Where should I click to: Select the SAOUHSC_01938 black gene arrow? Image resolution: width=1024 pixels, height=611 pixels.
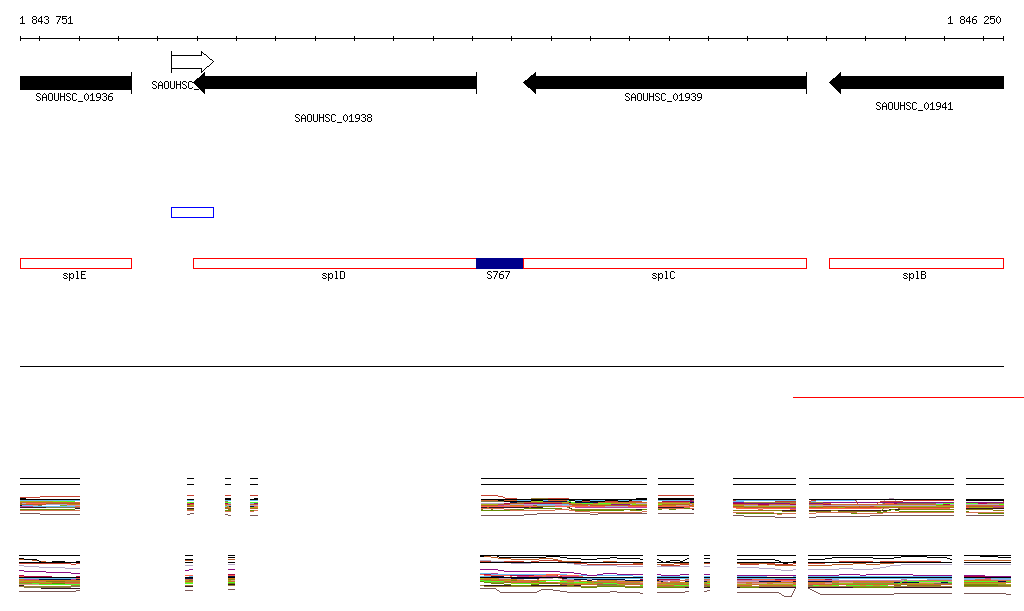pos(335,83)
